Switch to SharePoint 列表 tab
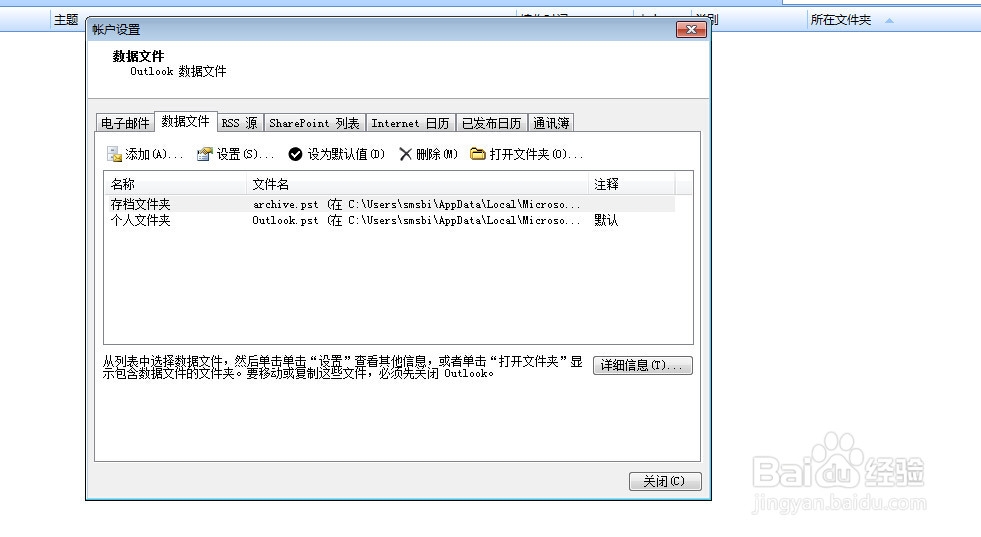The image size is (981, 537). pyautogui.click(x=314, y=123)
